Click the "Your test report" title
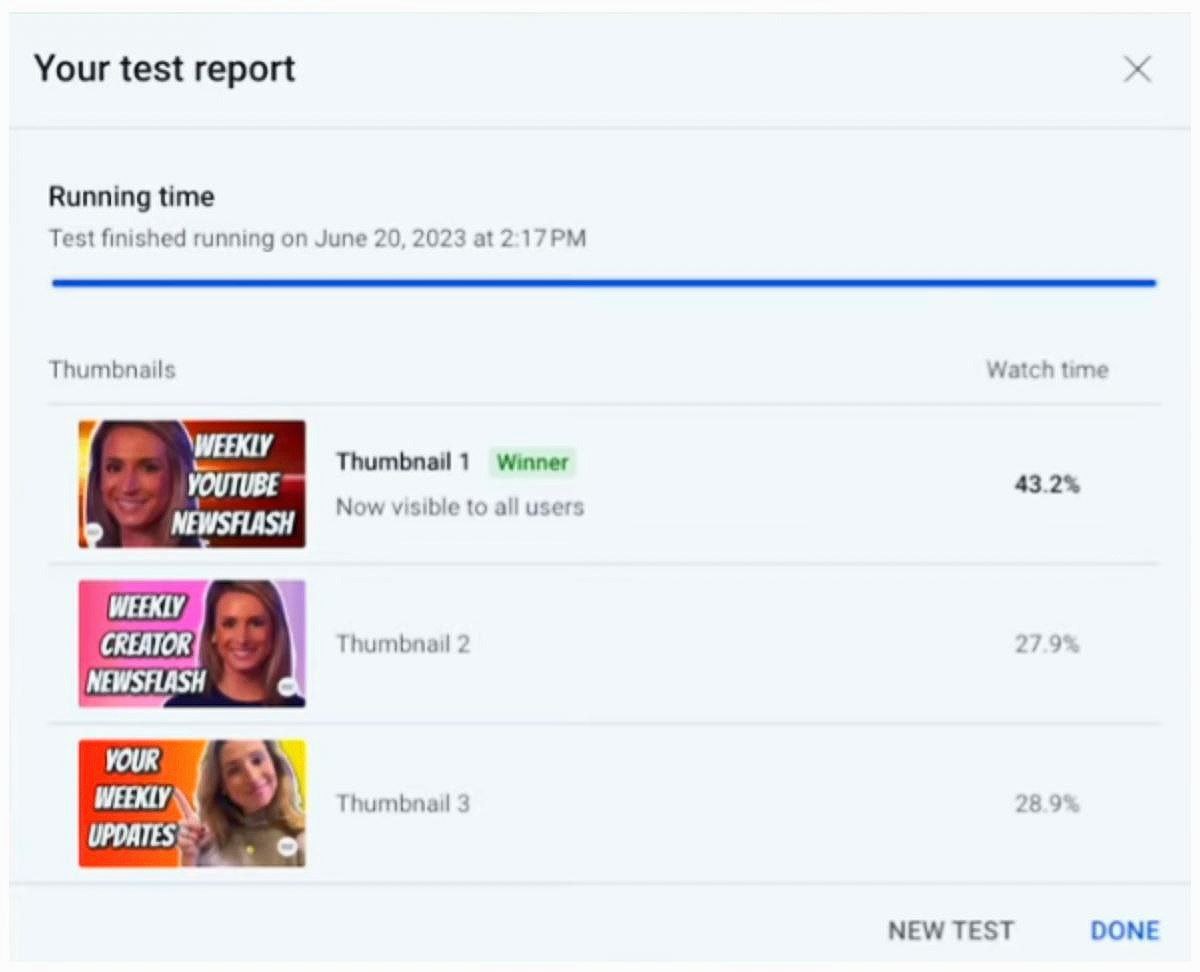 [165, 69]
